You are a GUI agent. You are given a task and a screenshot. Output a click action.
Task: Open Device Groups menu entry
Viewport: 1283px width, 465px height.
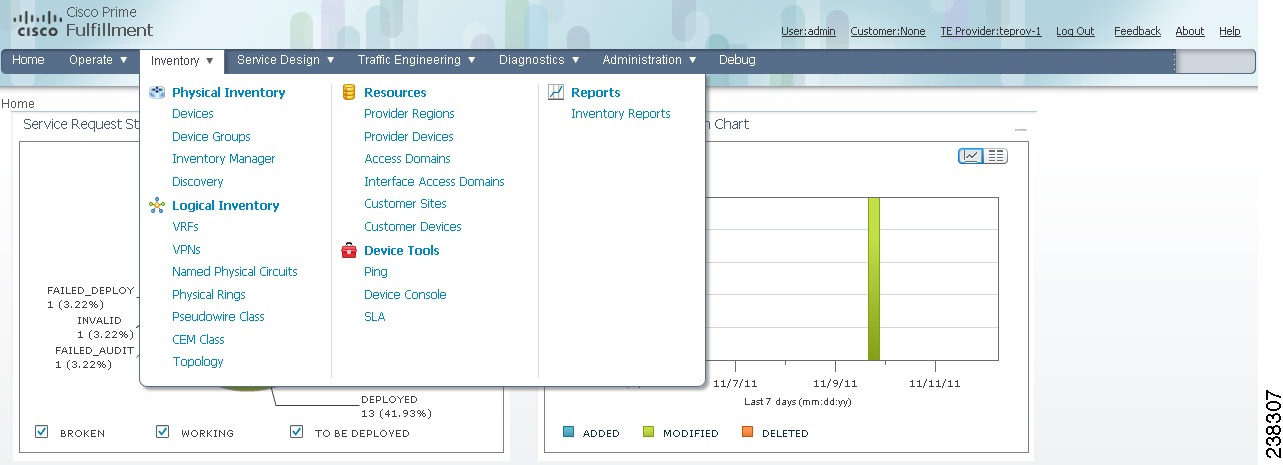coord(211,137)
